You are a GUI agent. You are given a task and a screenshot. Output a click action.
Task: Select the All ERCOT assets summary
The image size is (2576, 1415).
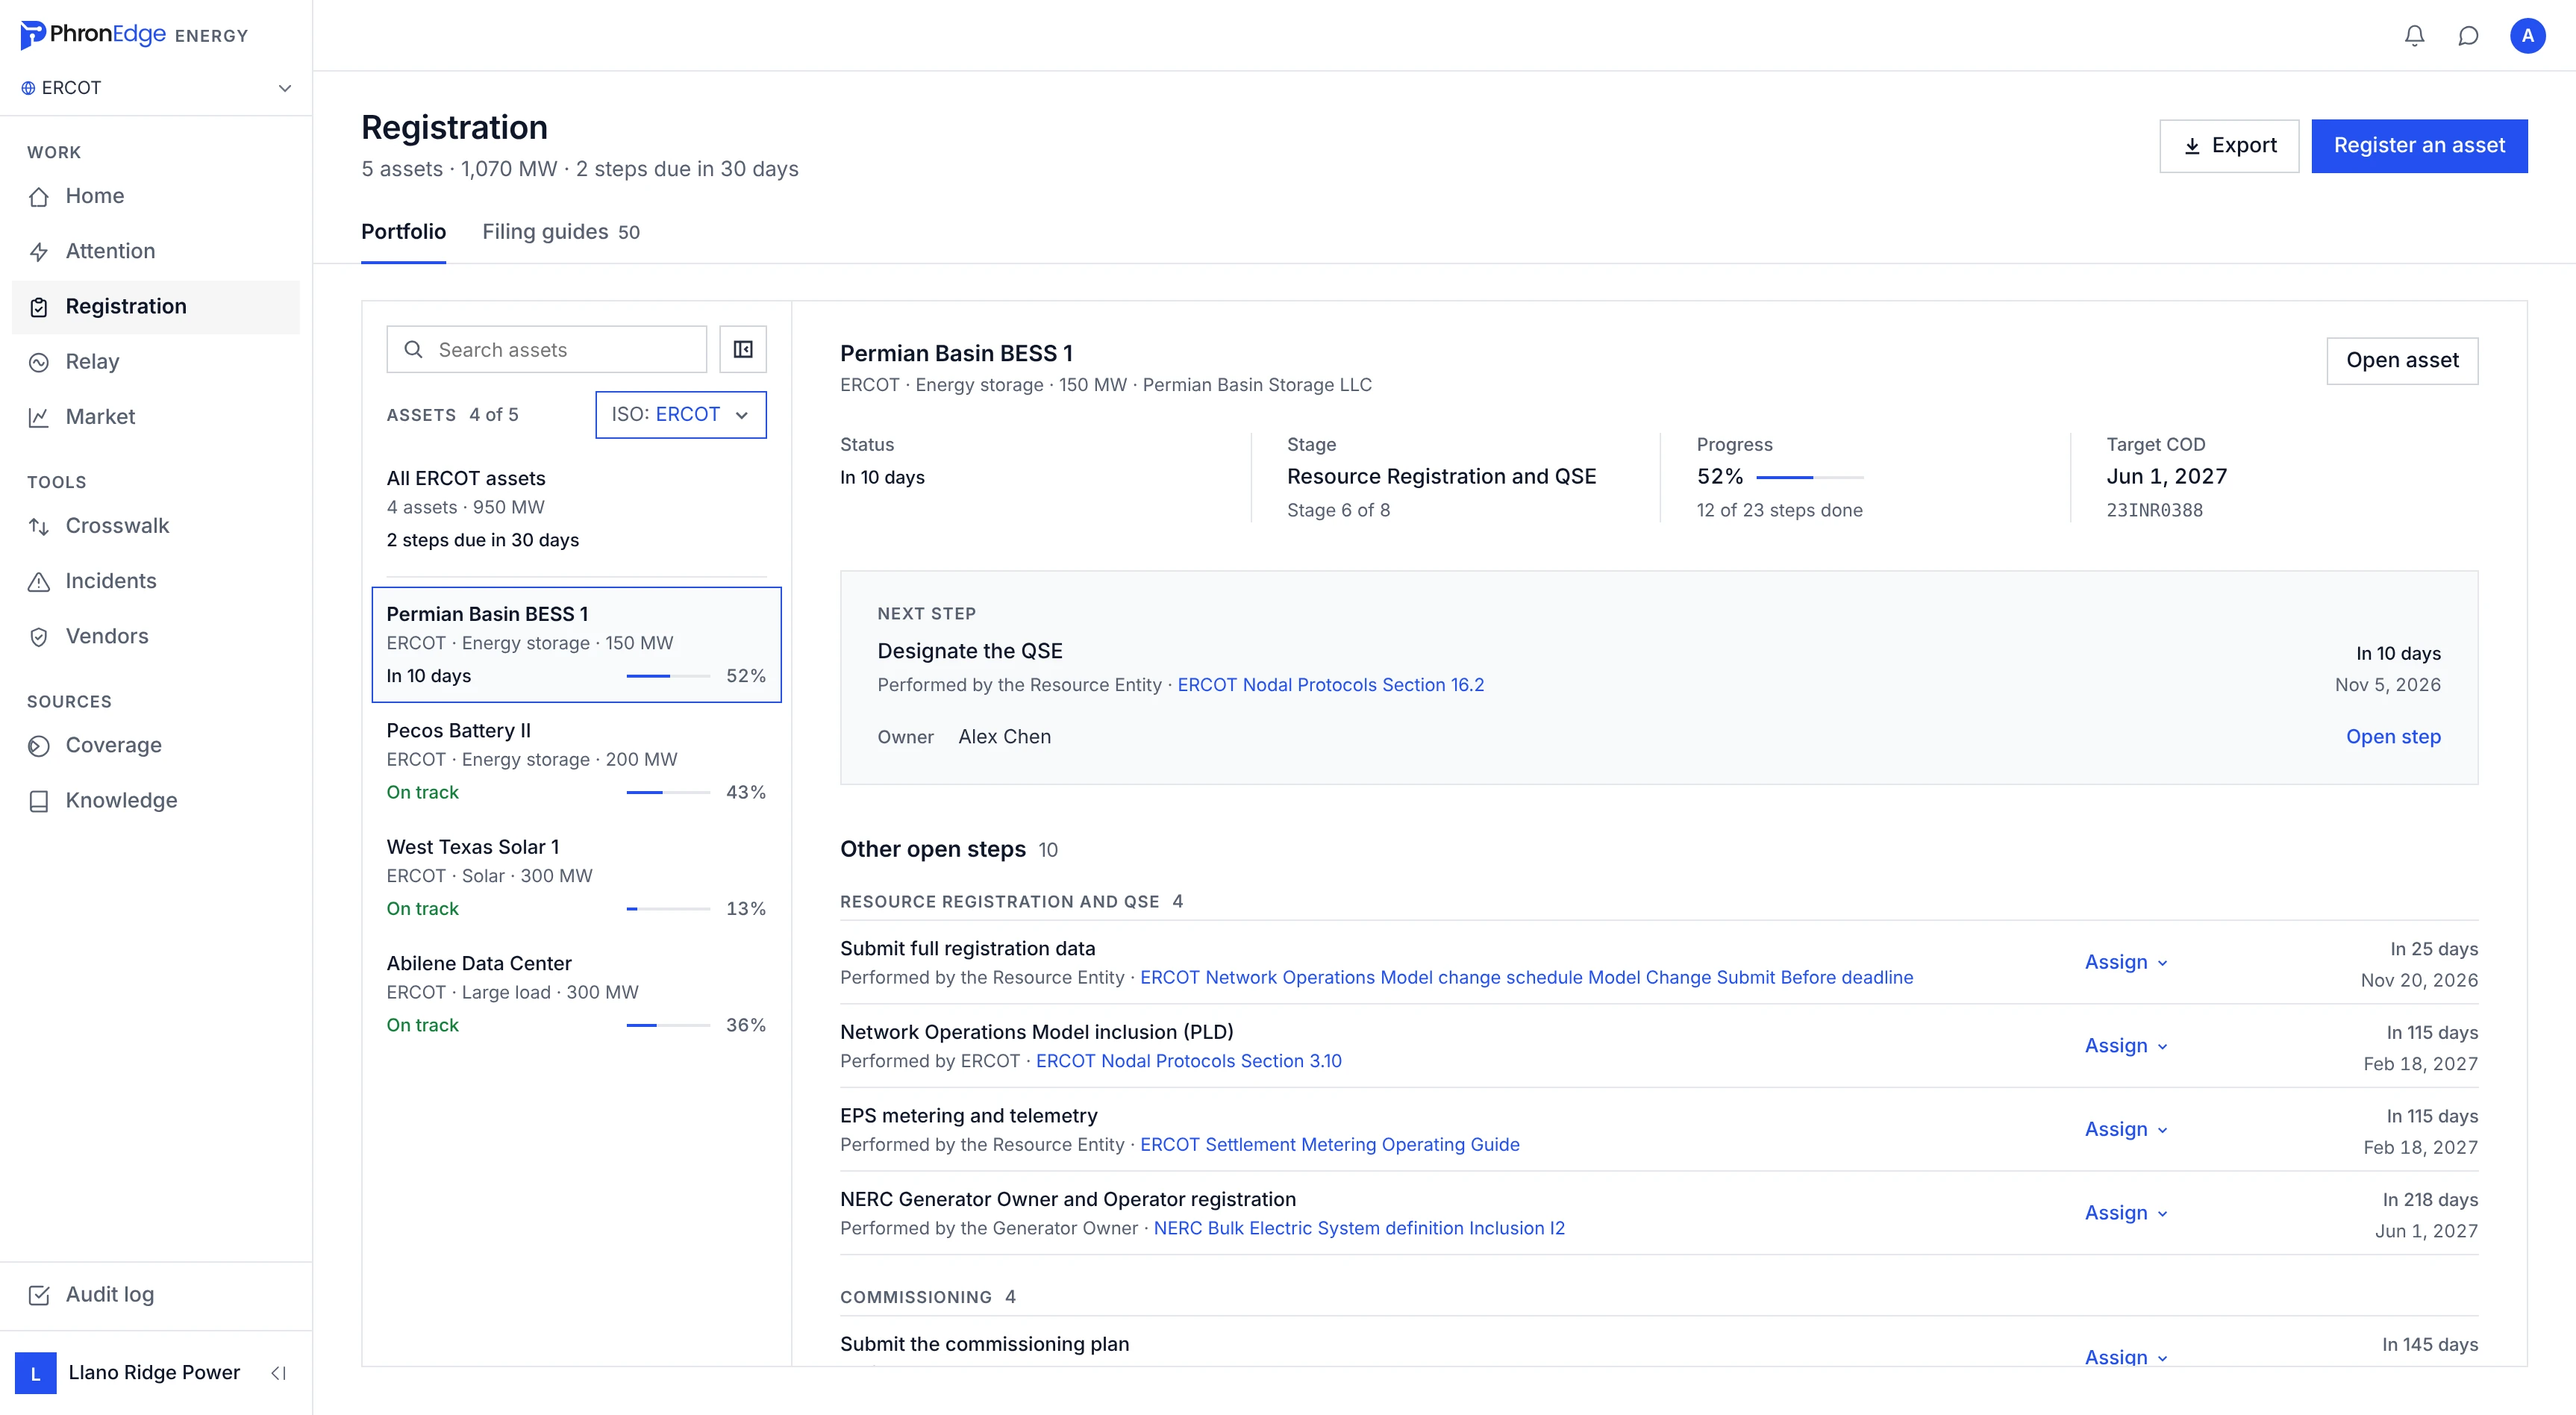click(576, 509)
